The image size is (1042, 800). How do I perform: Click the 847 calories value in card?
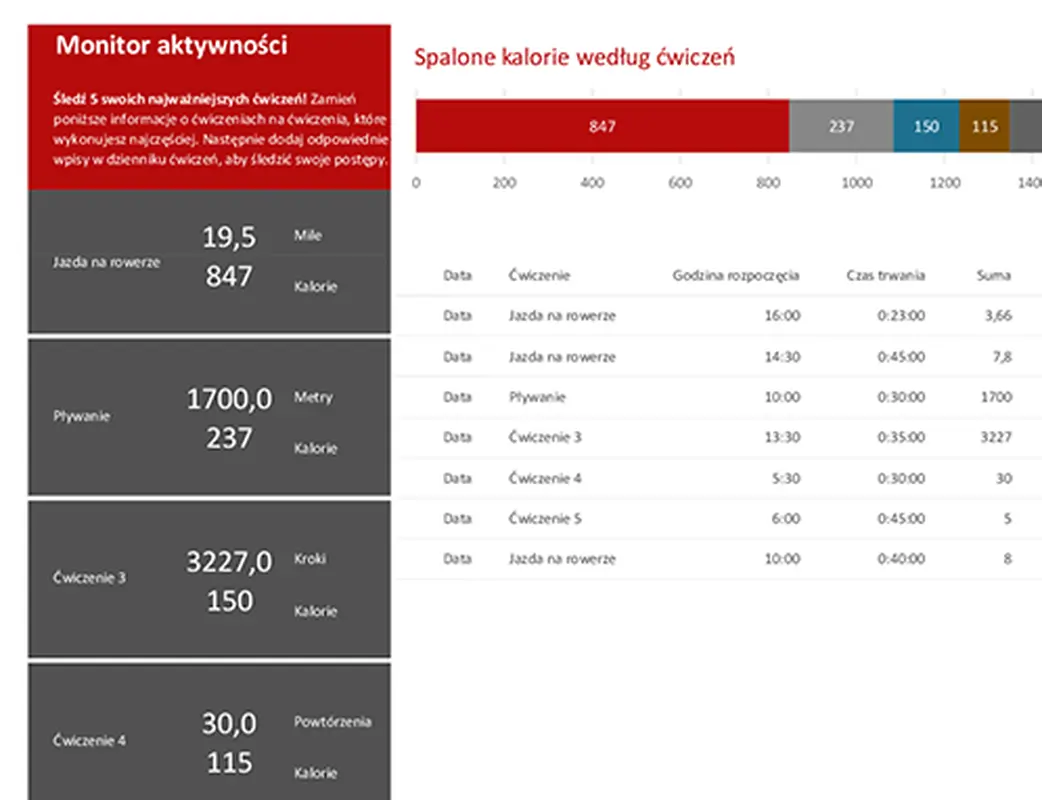tap(229, 276)
